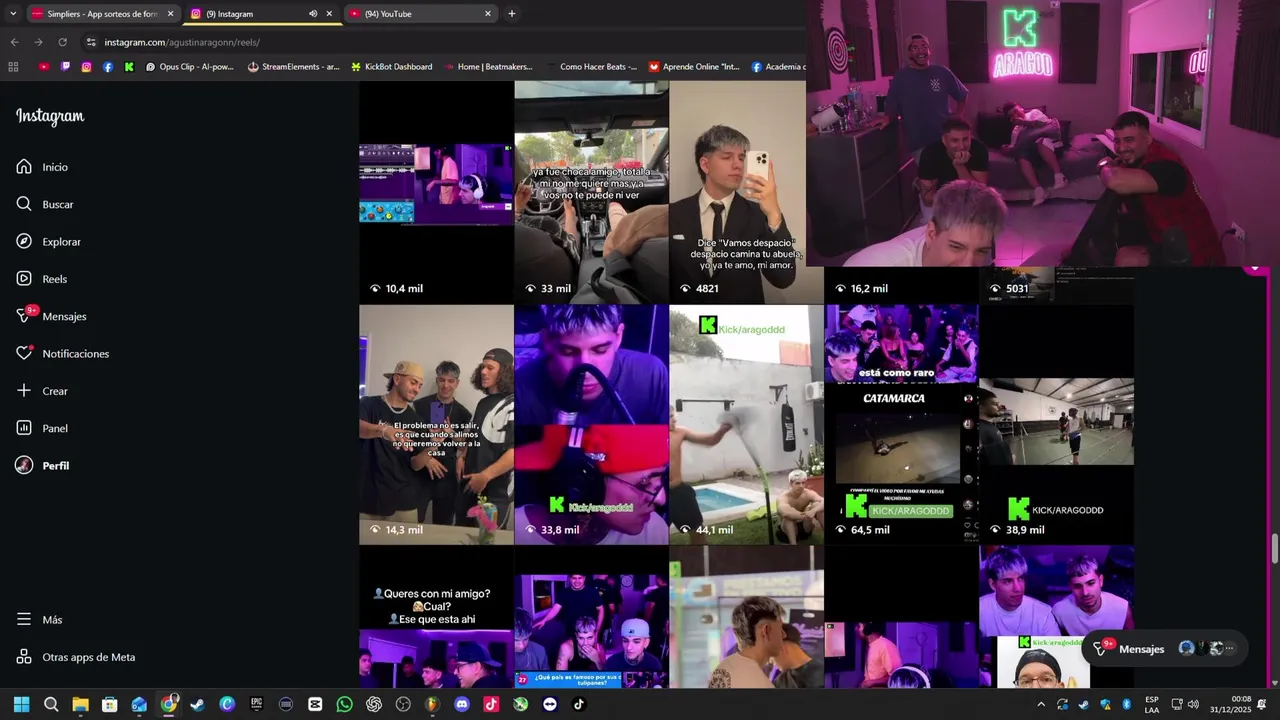The height and width of the screenshot is (720, 1280).
Task: Open the YouTube bookmark icon
Action: click(44, 67)
